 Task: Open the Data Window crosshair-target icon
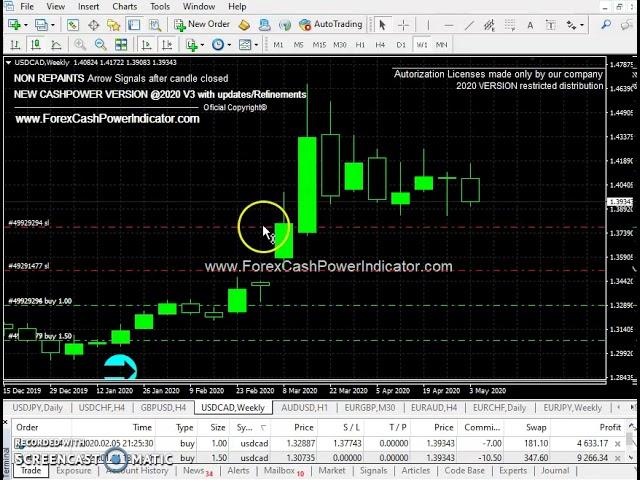click(x=93, y=25)
